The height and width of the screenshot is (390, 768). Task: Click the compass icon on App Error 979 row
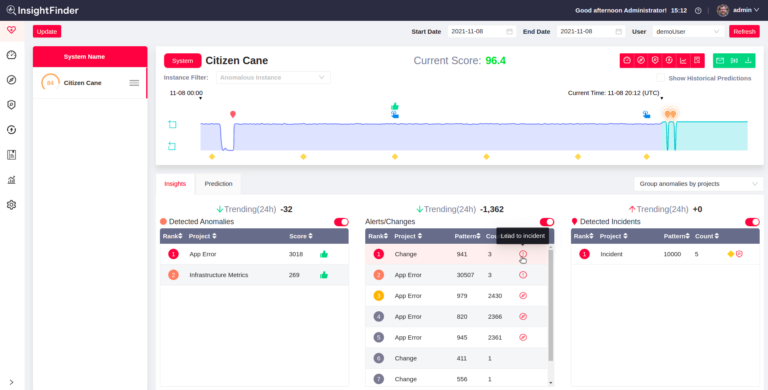tap(523, 296)
